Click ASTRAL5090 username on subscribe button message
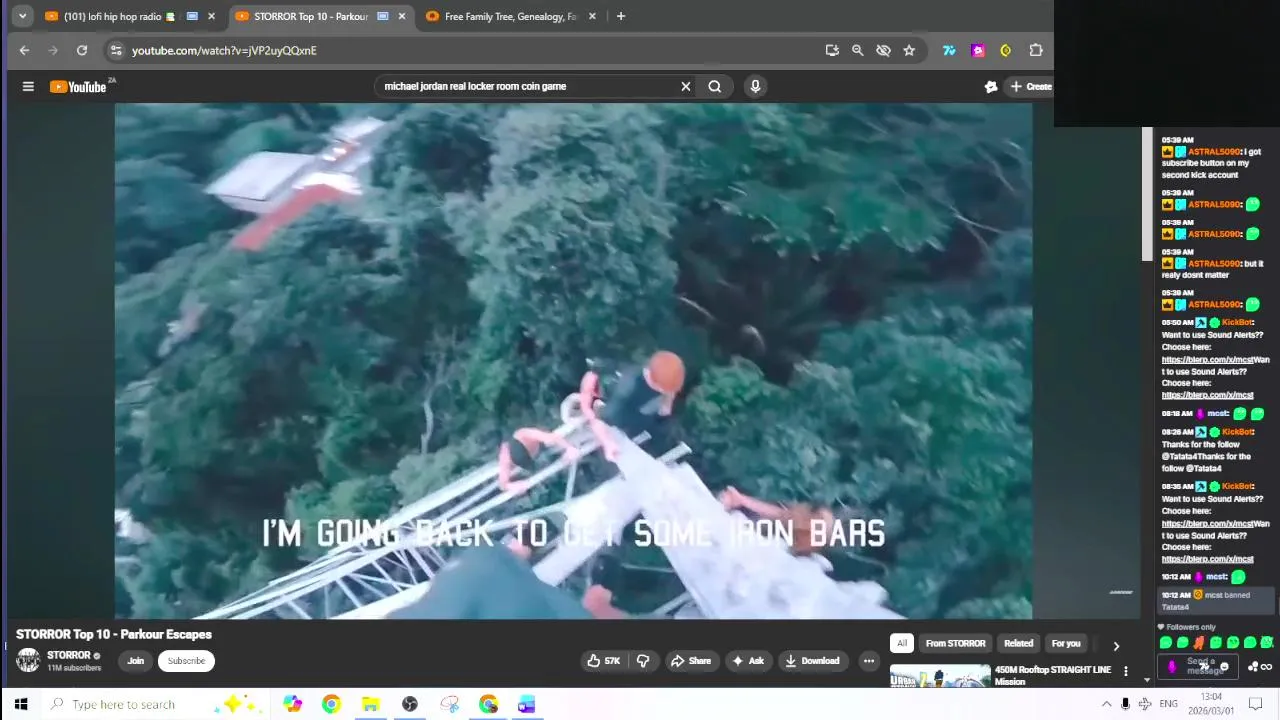Viewport: 1280px width, 720px height. coord(1214,152)
